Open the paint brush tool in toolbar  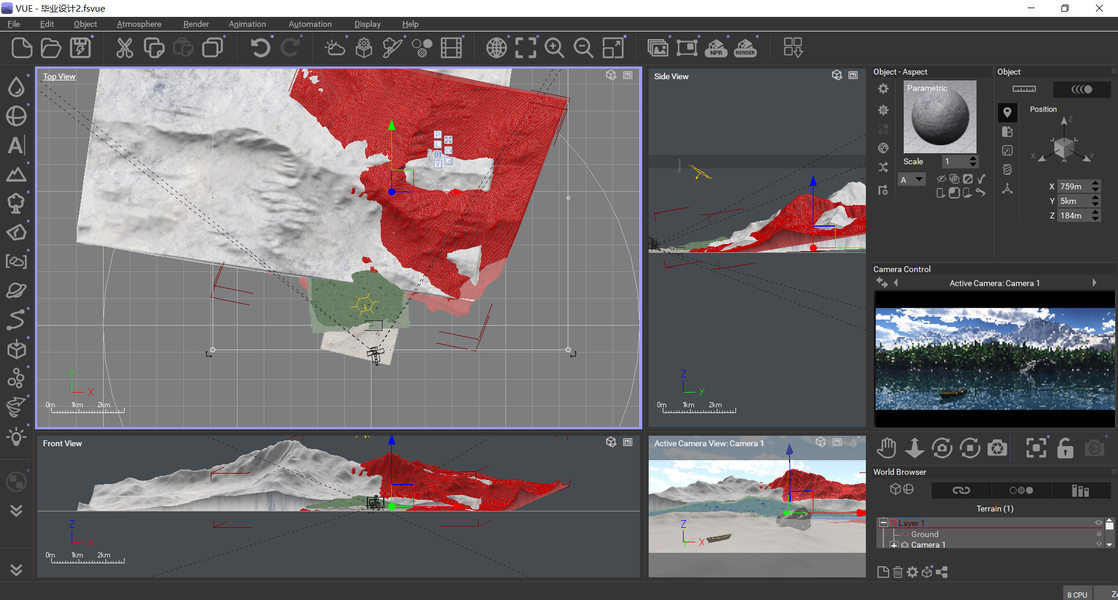click(x=392, y=48)
